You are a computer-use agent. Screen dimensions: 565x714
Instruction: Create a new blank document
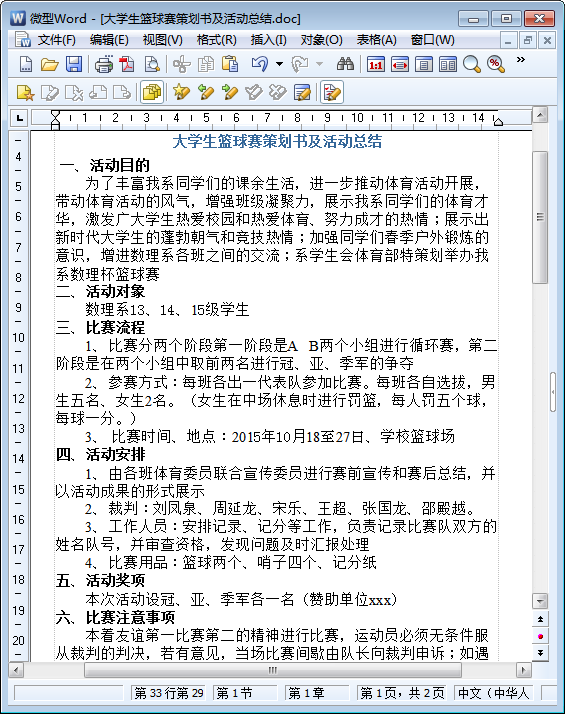25,64
